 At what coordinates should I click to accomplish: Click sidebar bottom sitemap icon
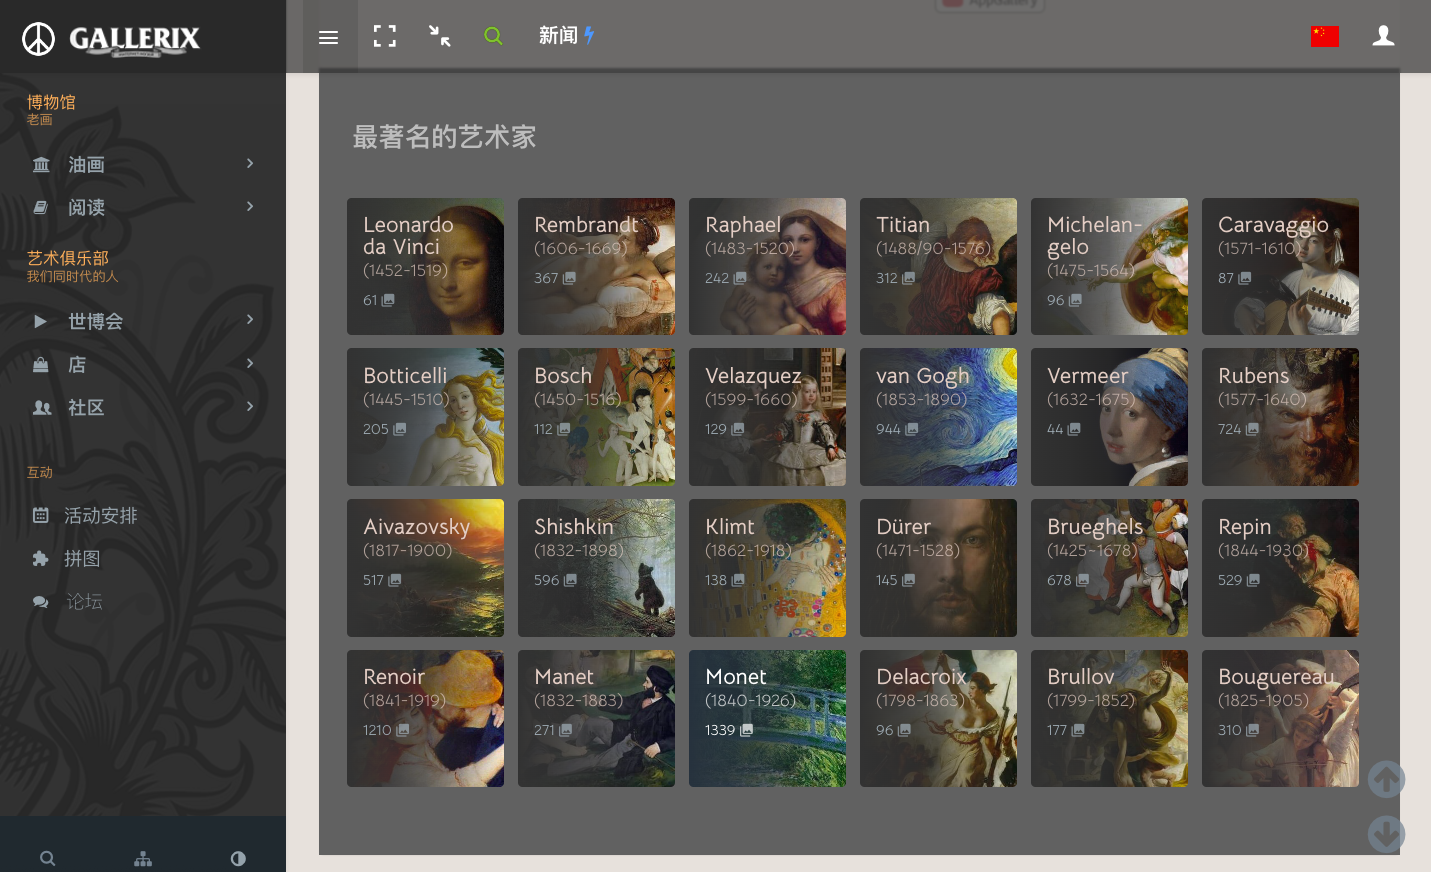pos(143,859)
